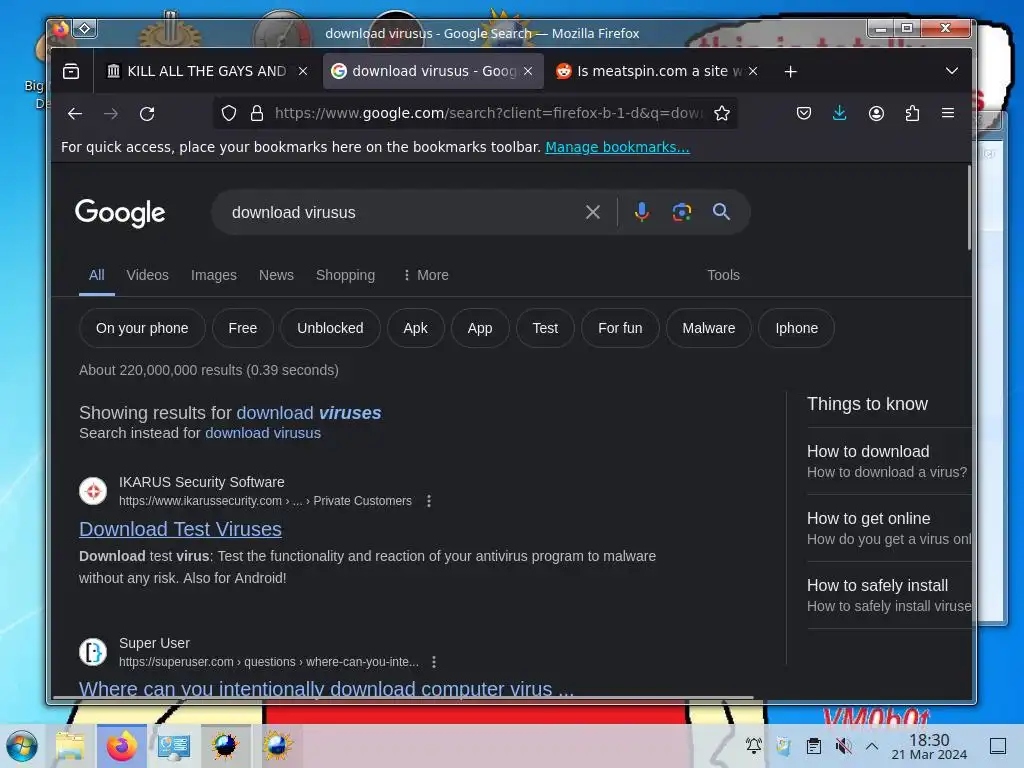Search instead for download virusus
This screenshot has width=1024, height=768.
pos(263,433)
